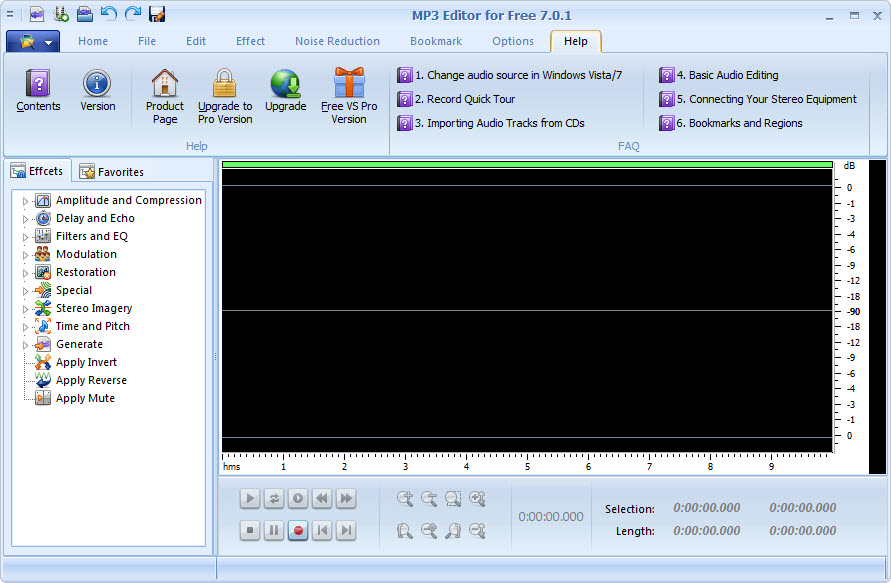Switch to the Home ribbon tab

point(93,41)
